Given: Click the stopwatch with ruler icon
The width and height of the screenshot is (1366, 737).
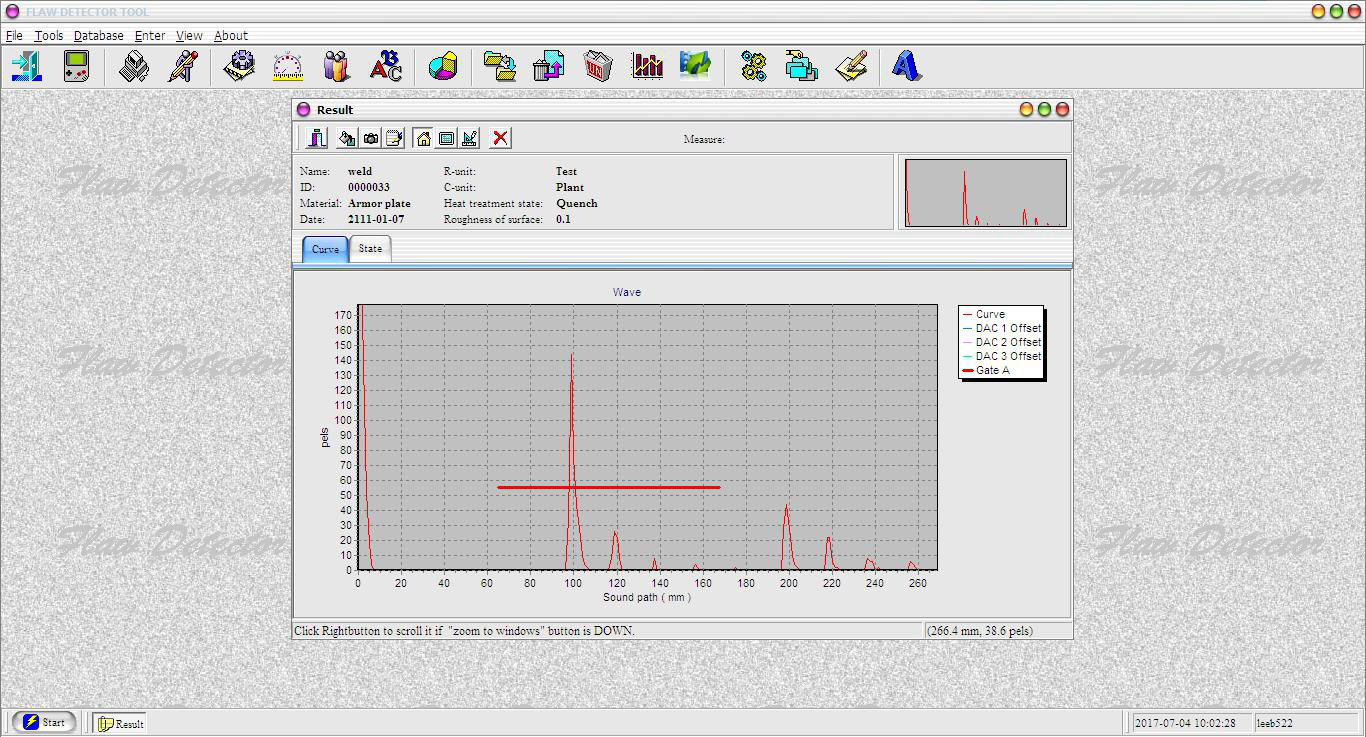Looking at the screenshot, I should (288, 67).
